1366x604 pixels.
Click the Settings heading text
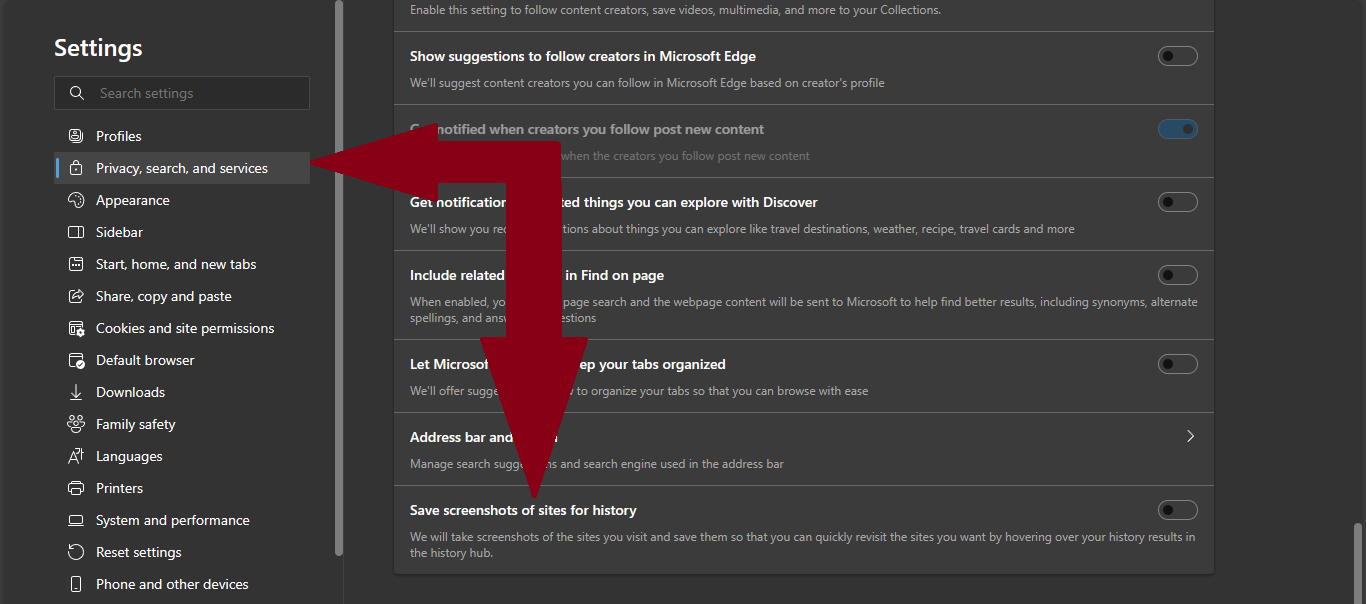pos(98,48)
